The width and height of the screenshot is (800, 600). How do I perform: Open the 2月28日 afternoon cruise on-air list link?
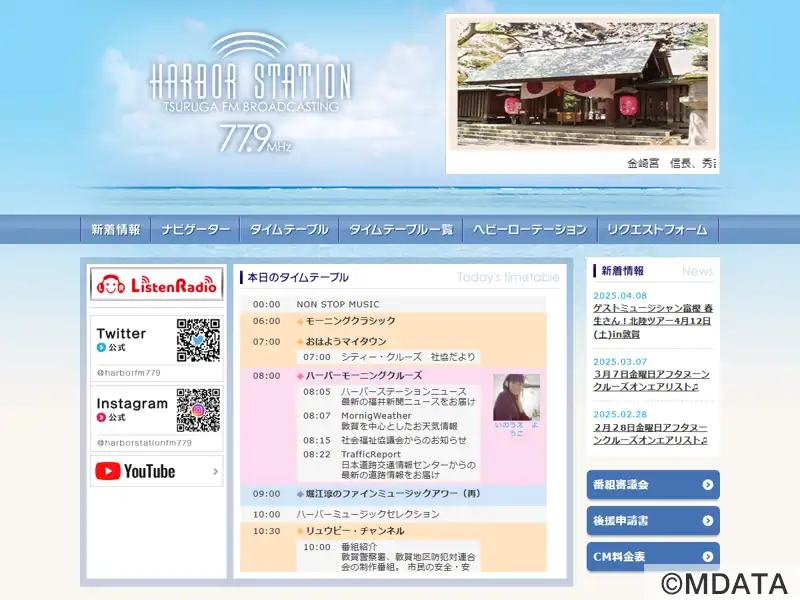point(651,434)
